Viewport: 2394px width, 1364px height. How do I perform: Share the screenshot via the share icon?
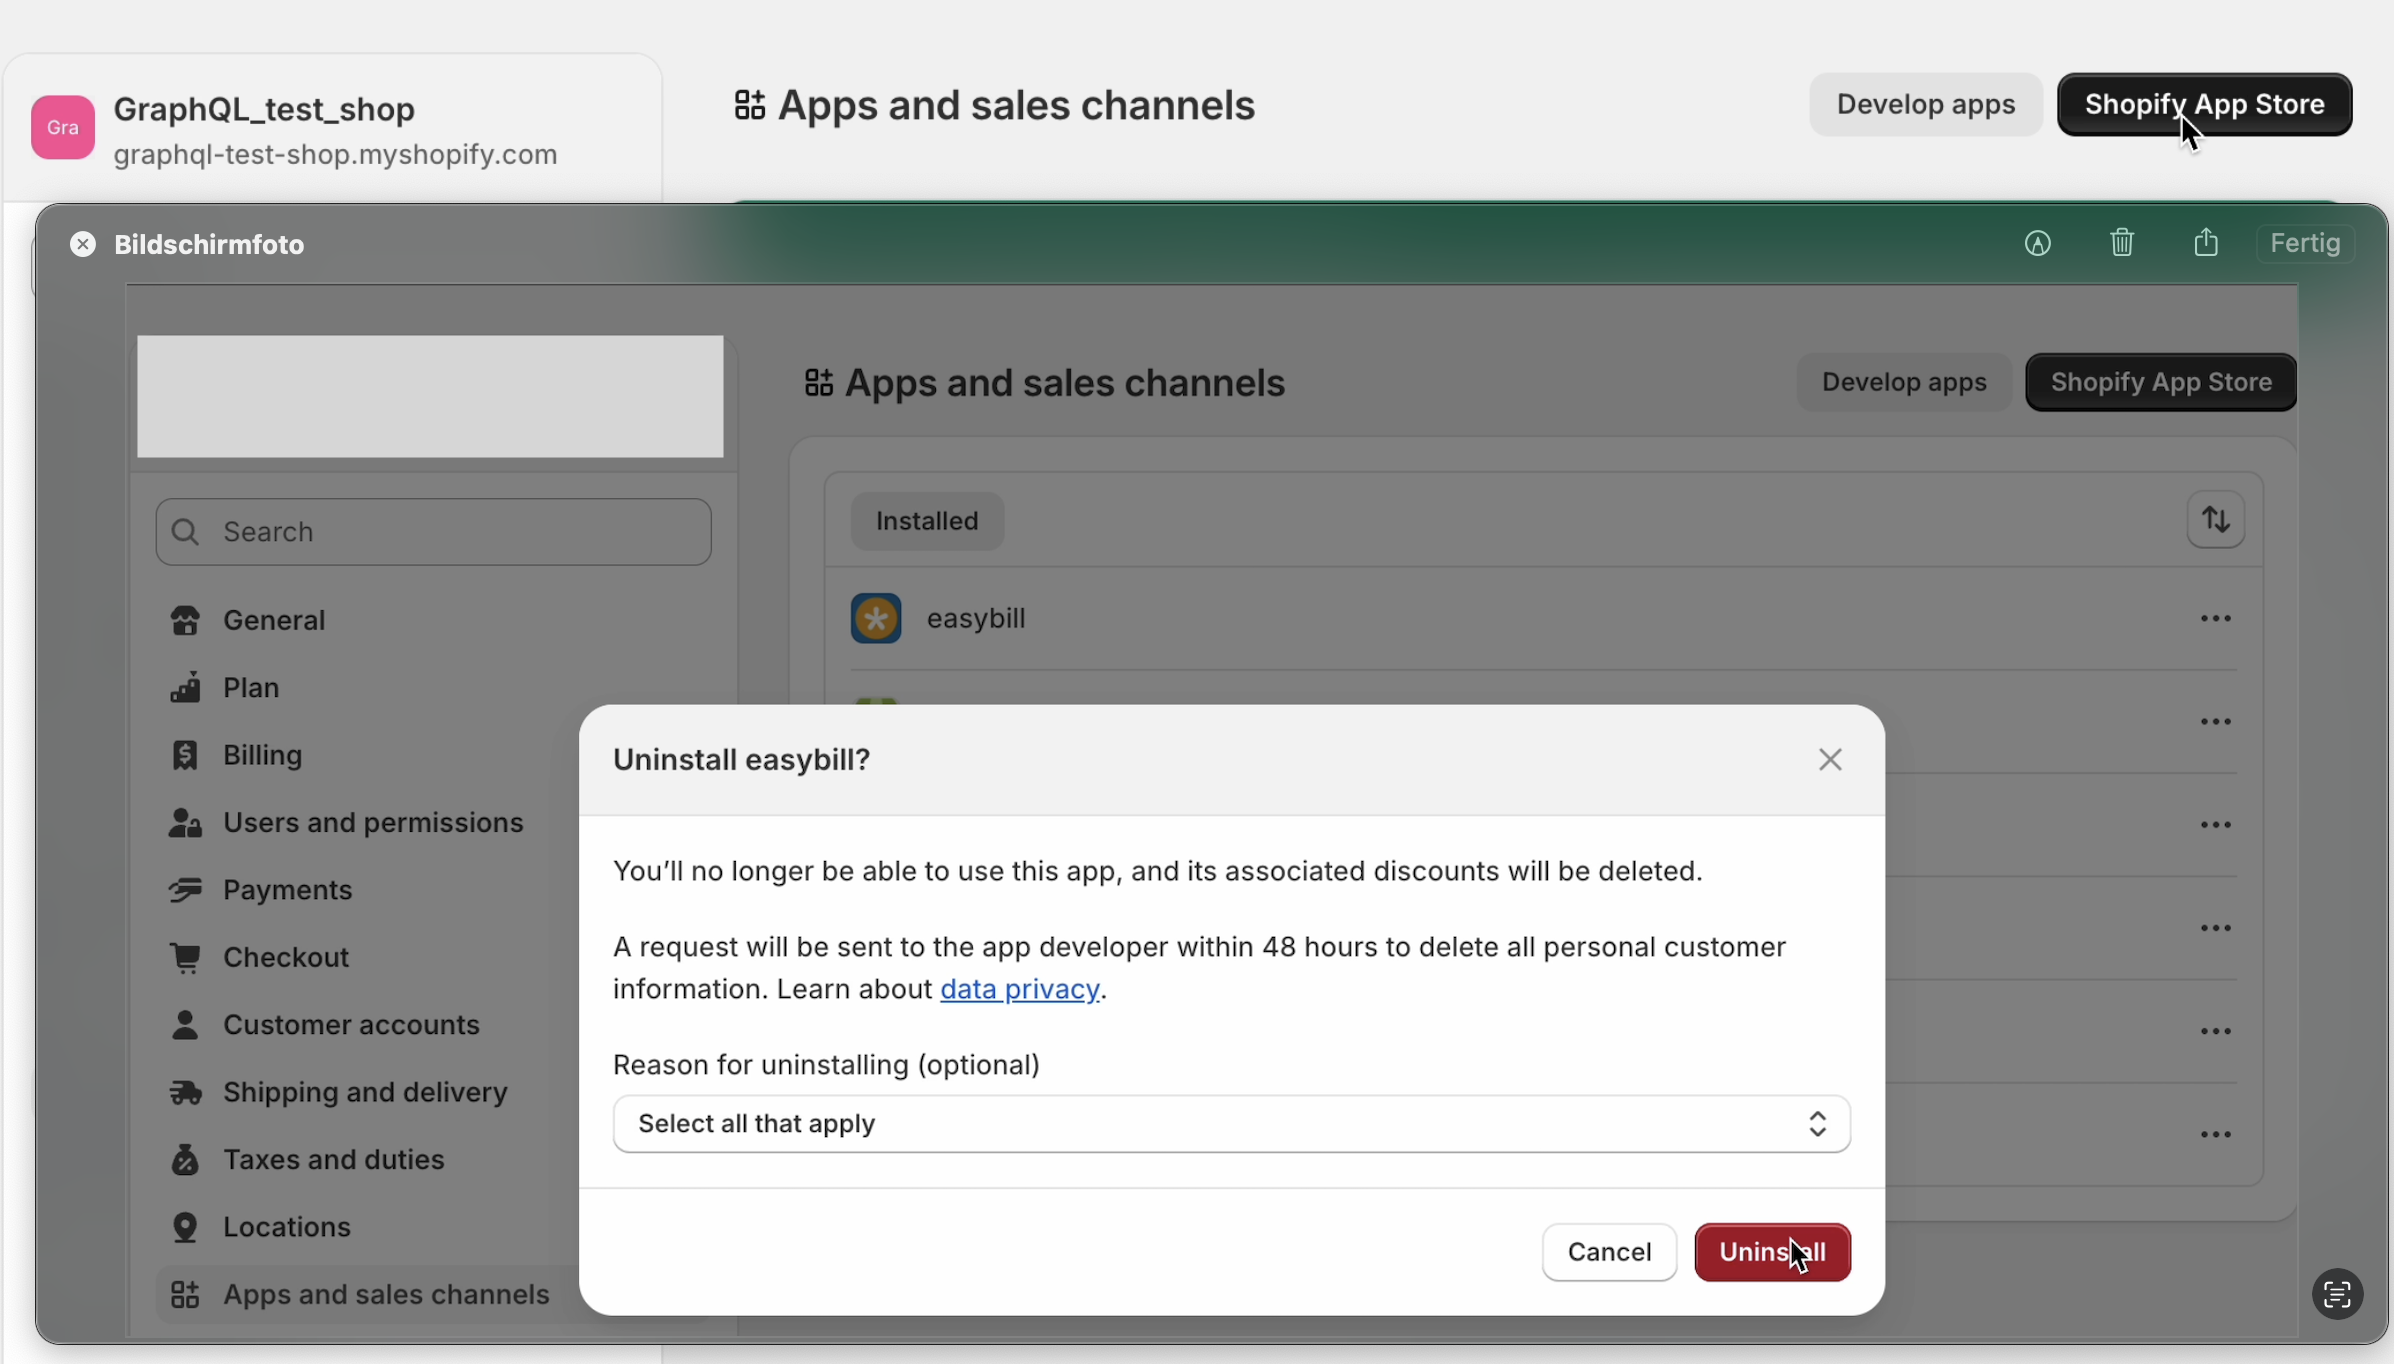point(2206,243)
